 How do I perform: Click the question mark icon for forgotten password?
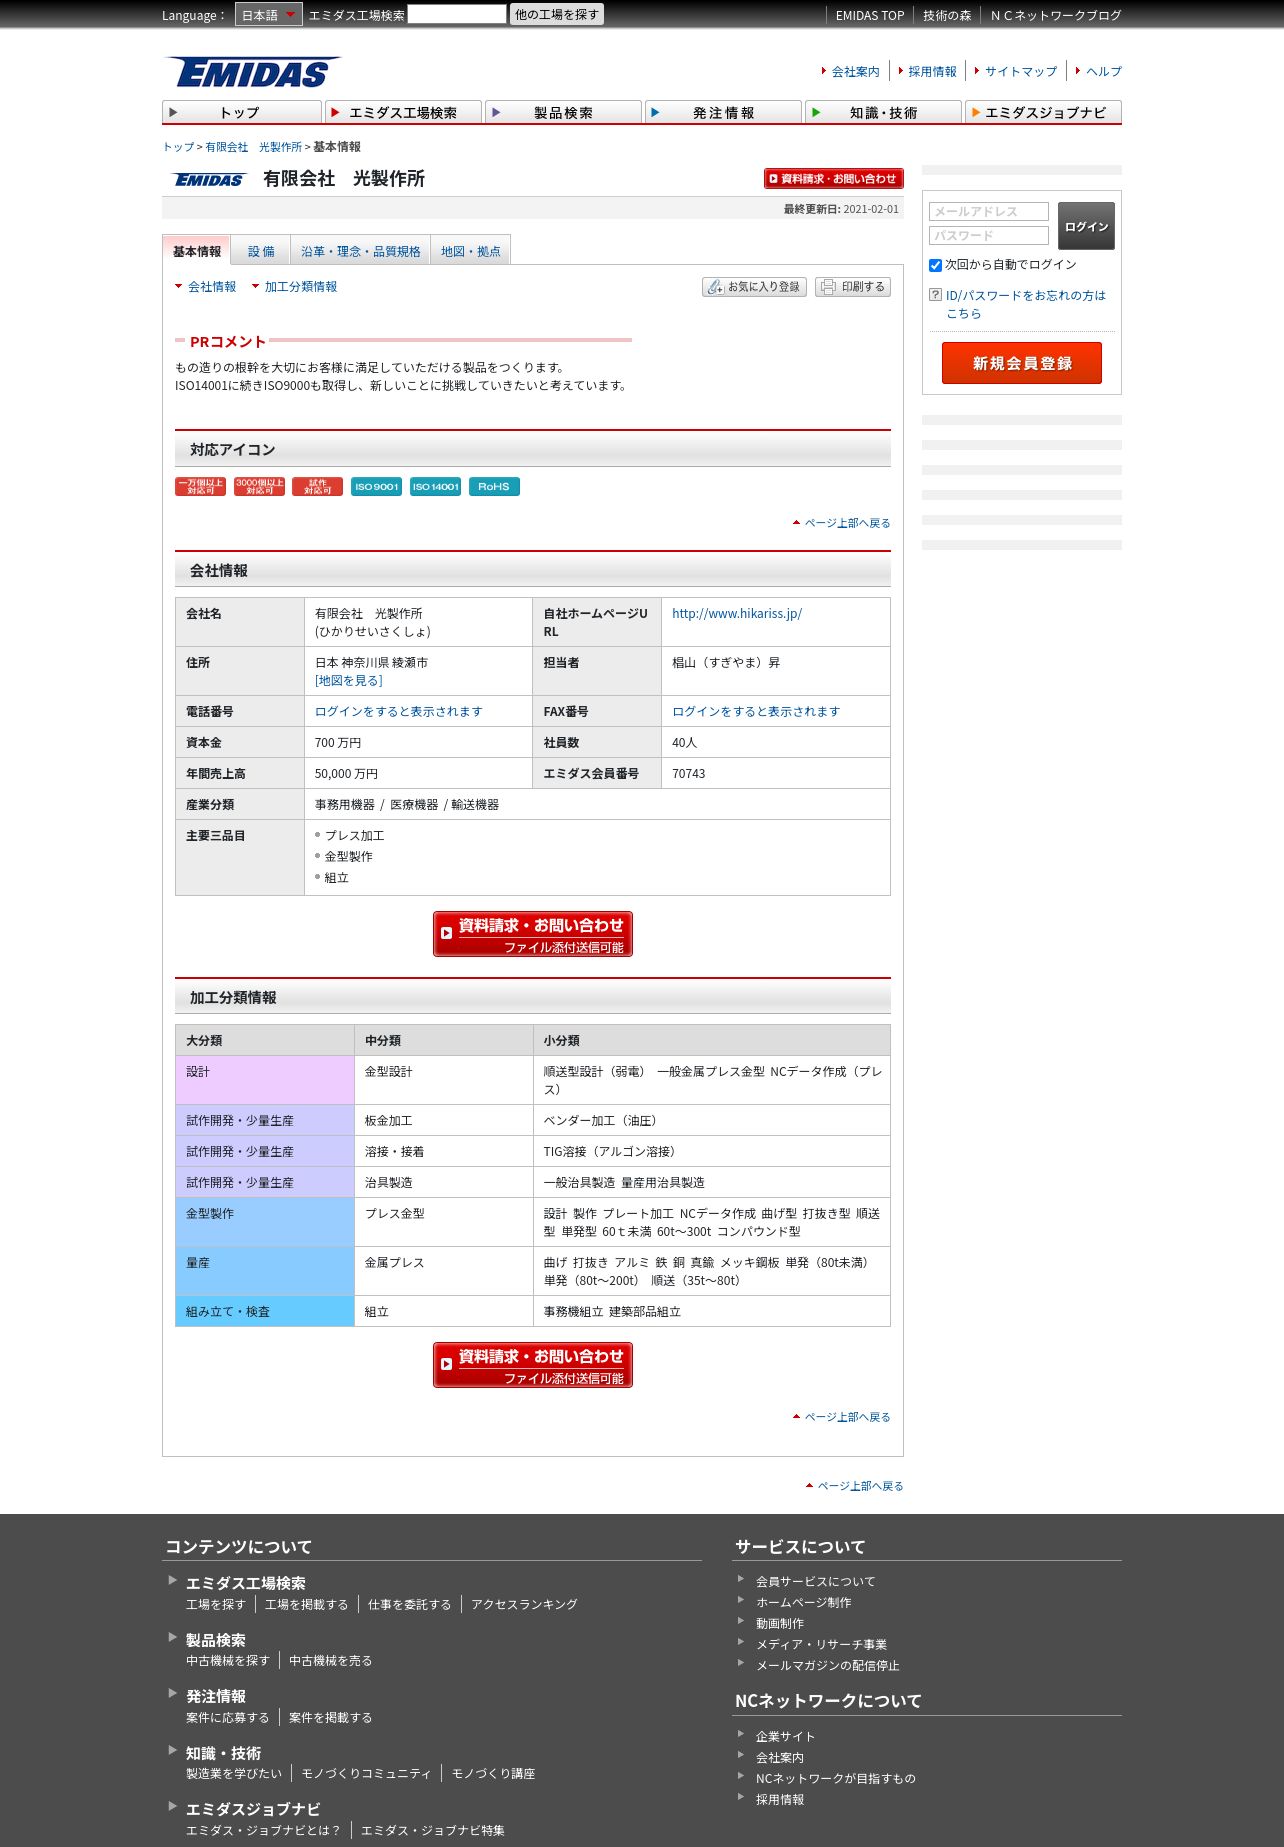tap(936, 295)
